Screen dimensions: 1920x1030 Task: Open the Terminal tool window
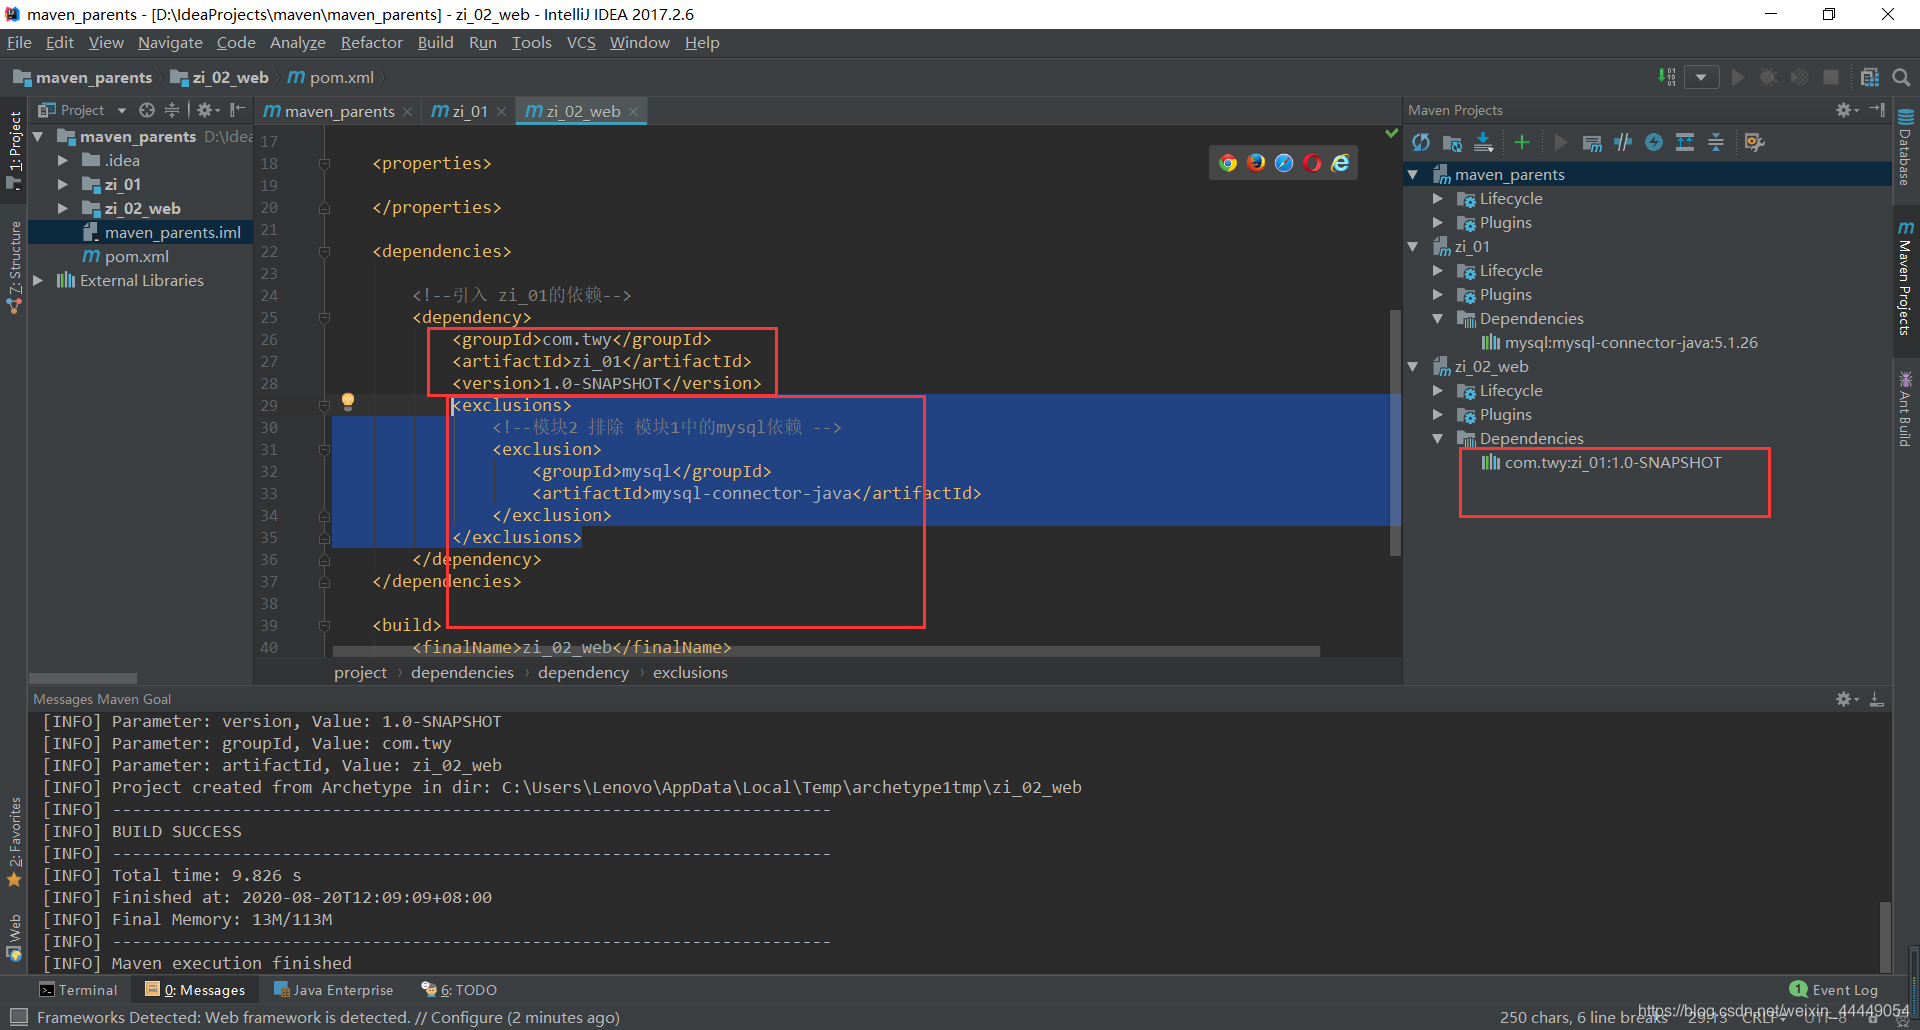tap(78, 990)
